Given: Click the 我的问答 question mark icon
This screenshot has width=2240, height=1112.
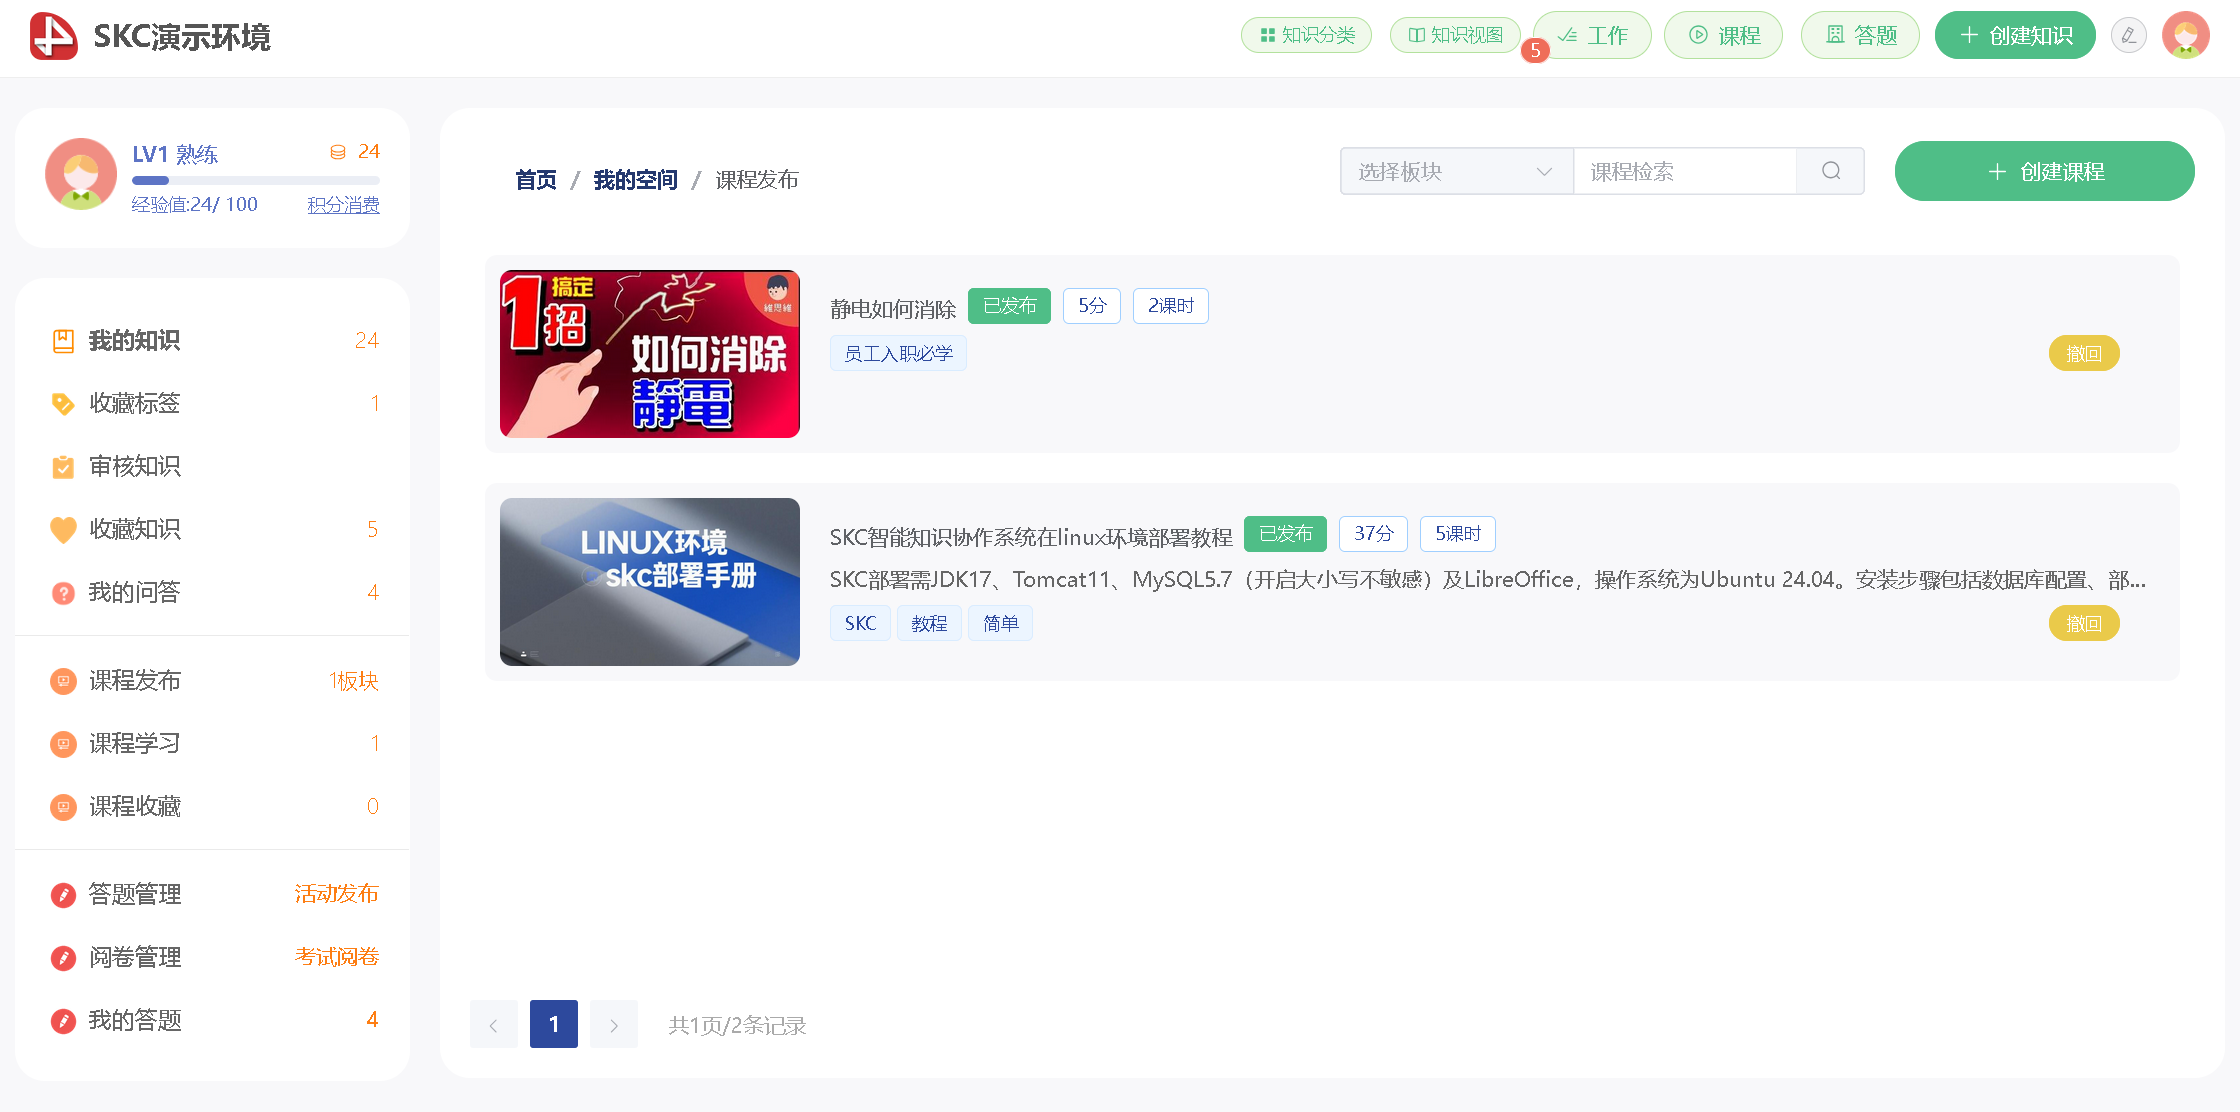Looking at the screenshot, I should (x=63, y=593).
